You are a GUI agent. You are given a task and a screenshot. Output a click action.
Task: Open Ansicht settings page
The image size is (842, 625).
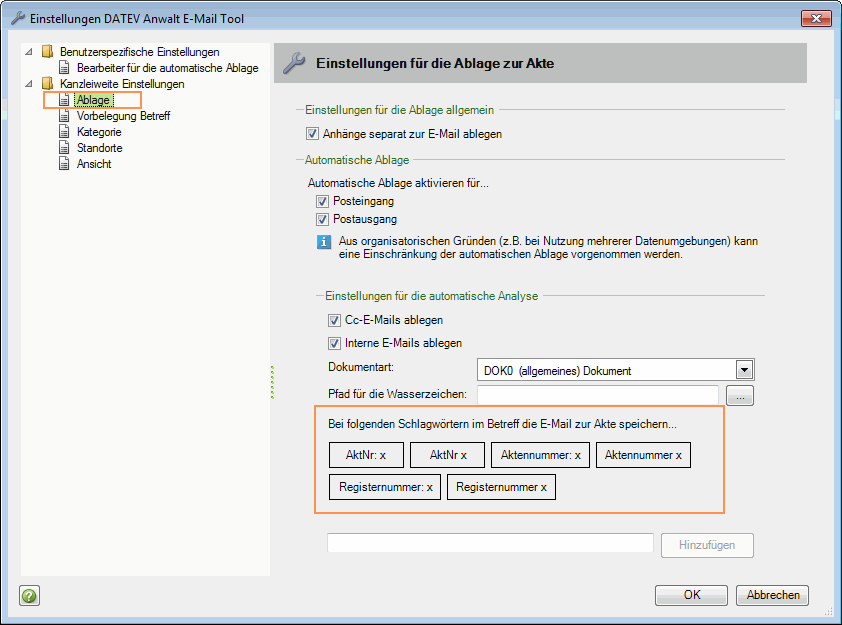click(x=94, y=164)
